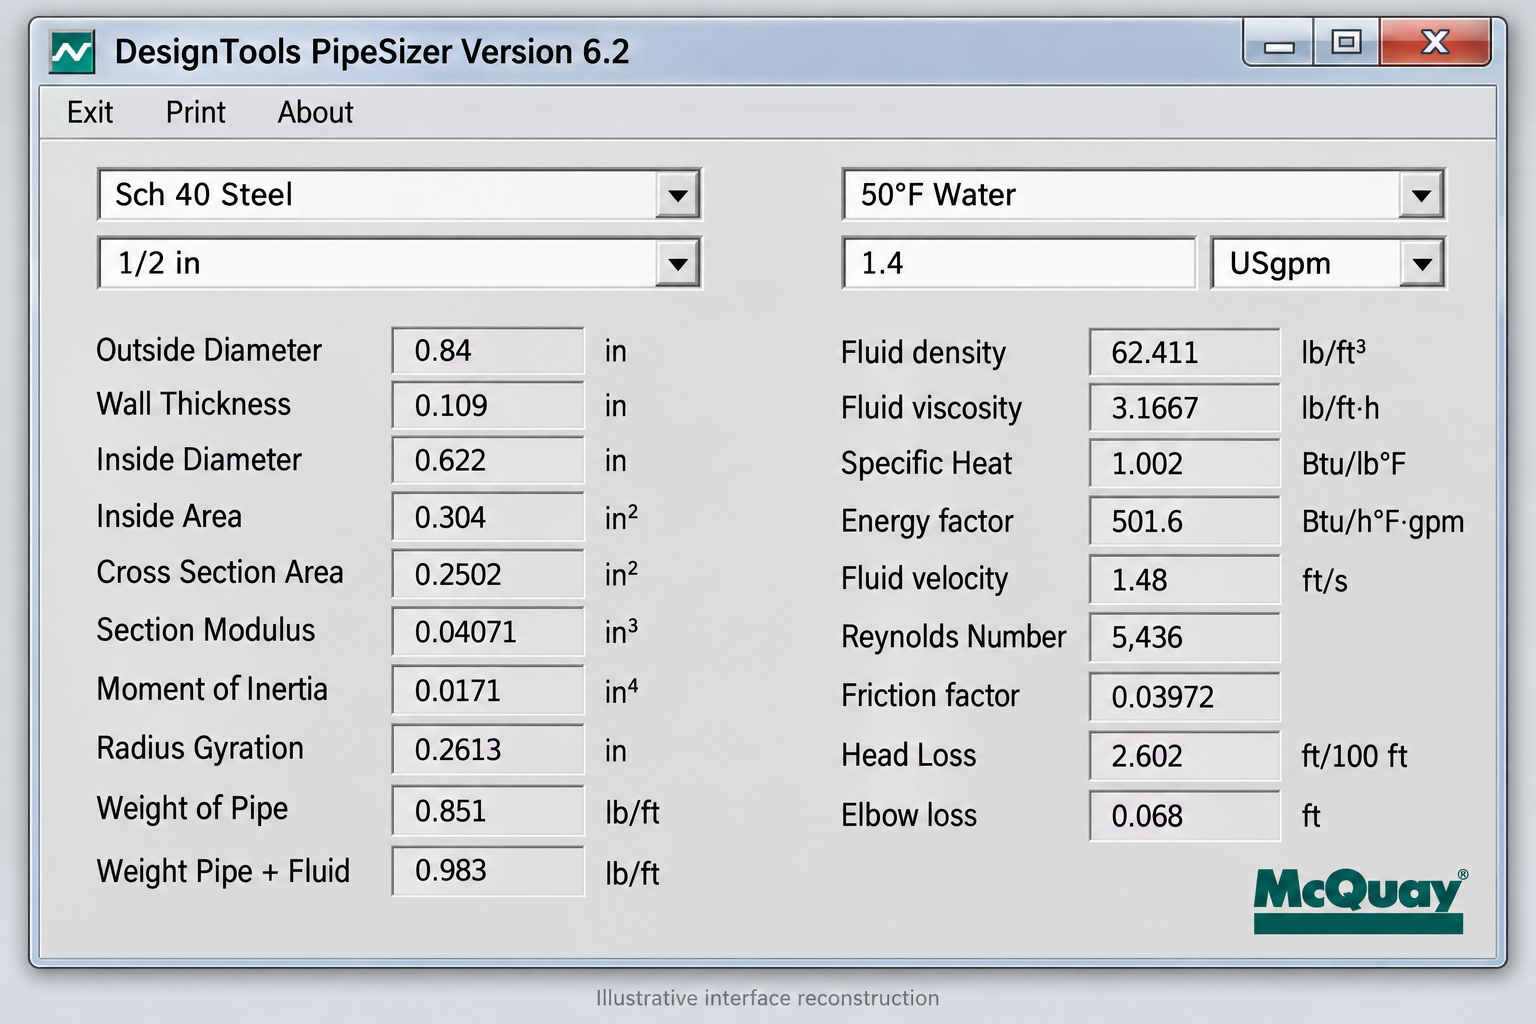The height and width of the screenshot is (1024, 1536).
Task: Click the Radius Gyration value 0.2613
Action: [488, 749]
